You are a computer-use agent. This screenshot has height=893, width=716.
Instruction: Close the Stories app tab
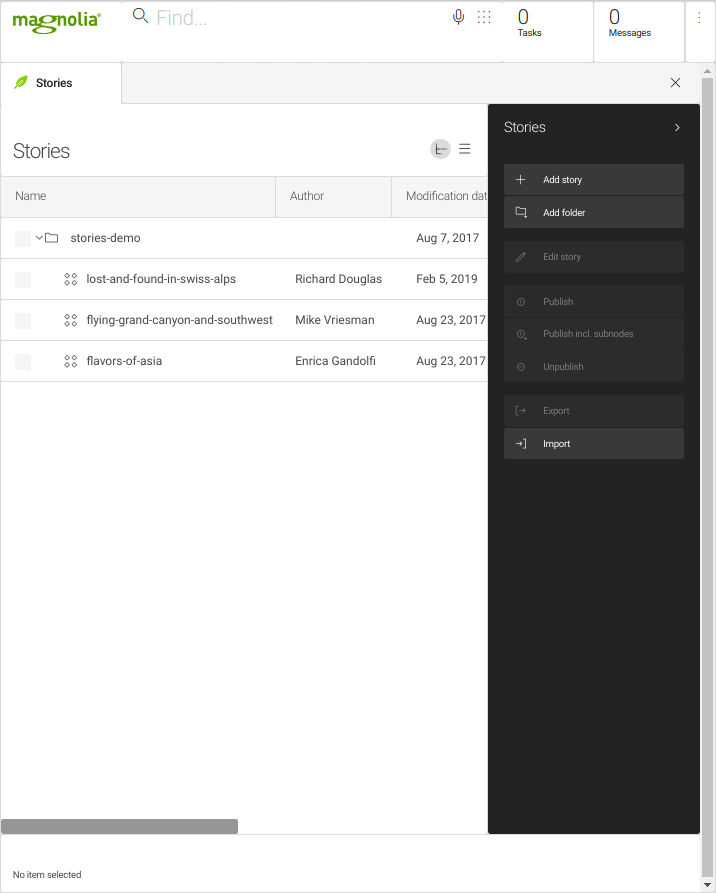pyautogui.click(x=676, y=83)
